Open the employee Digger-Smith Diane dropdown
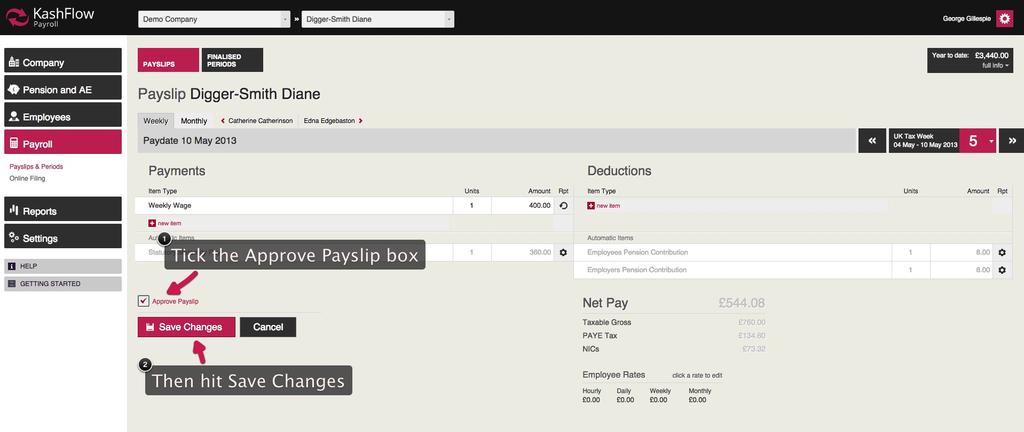Image resolution: width=1024 pixels, height=432 pixels. (x=377, y=19)
